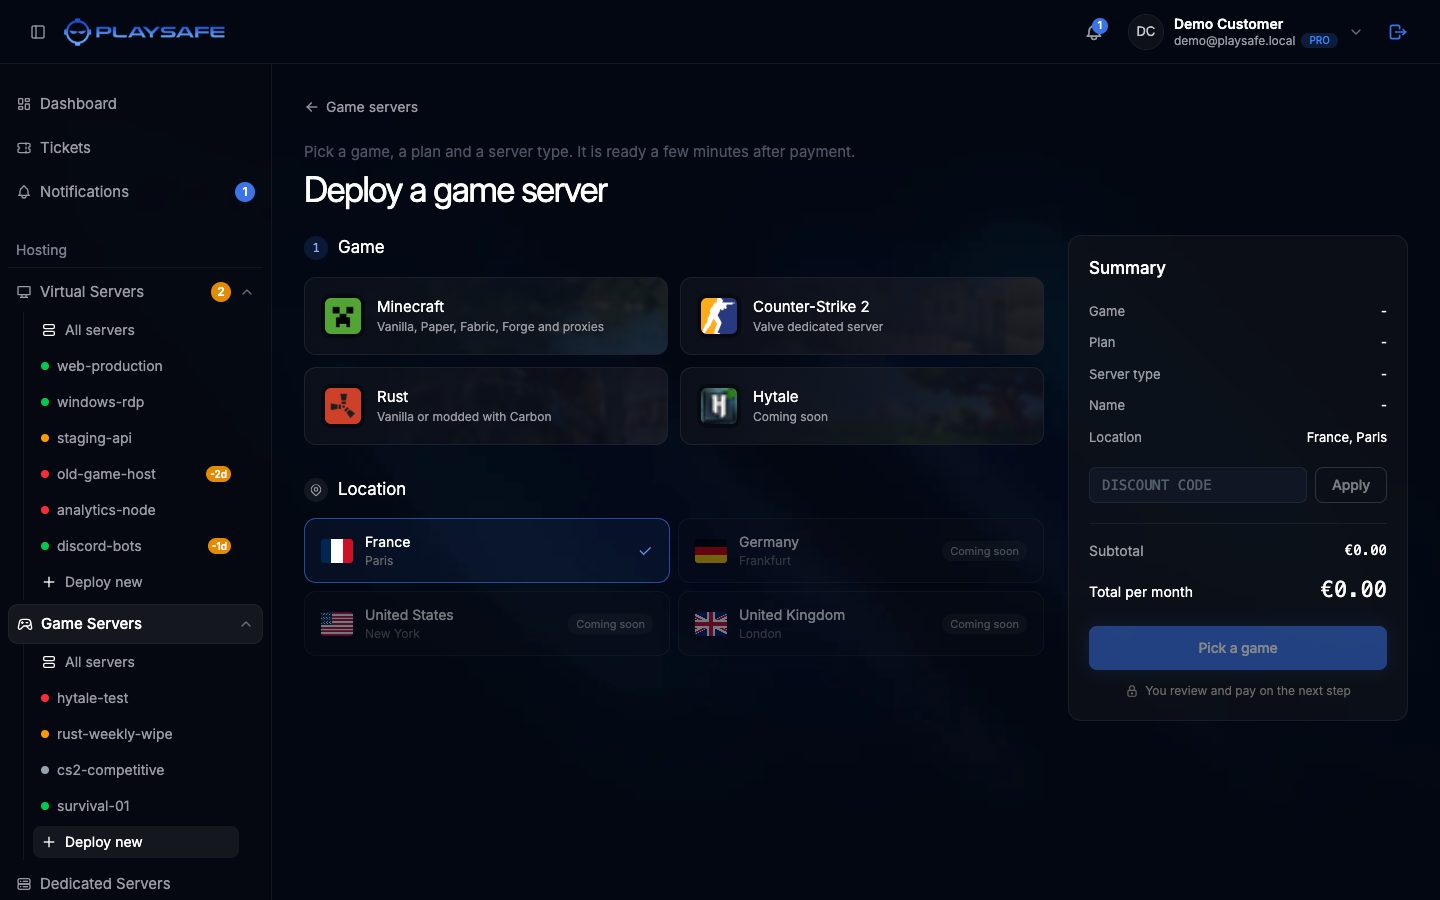Choose the Hytale game card
Image resolution: width=1440 pixels, height=900 pixels.
pos(862,406)
